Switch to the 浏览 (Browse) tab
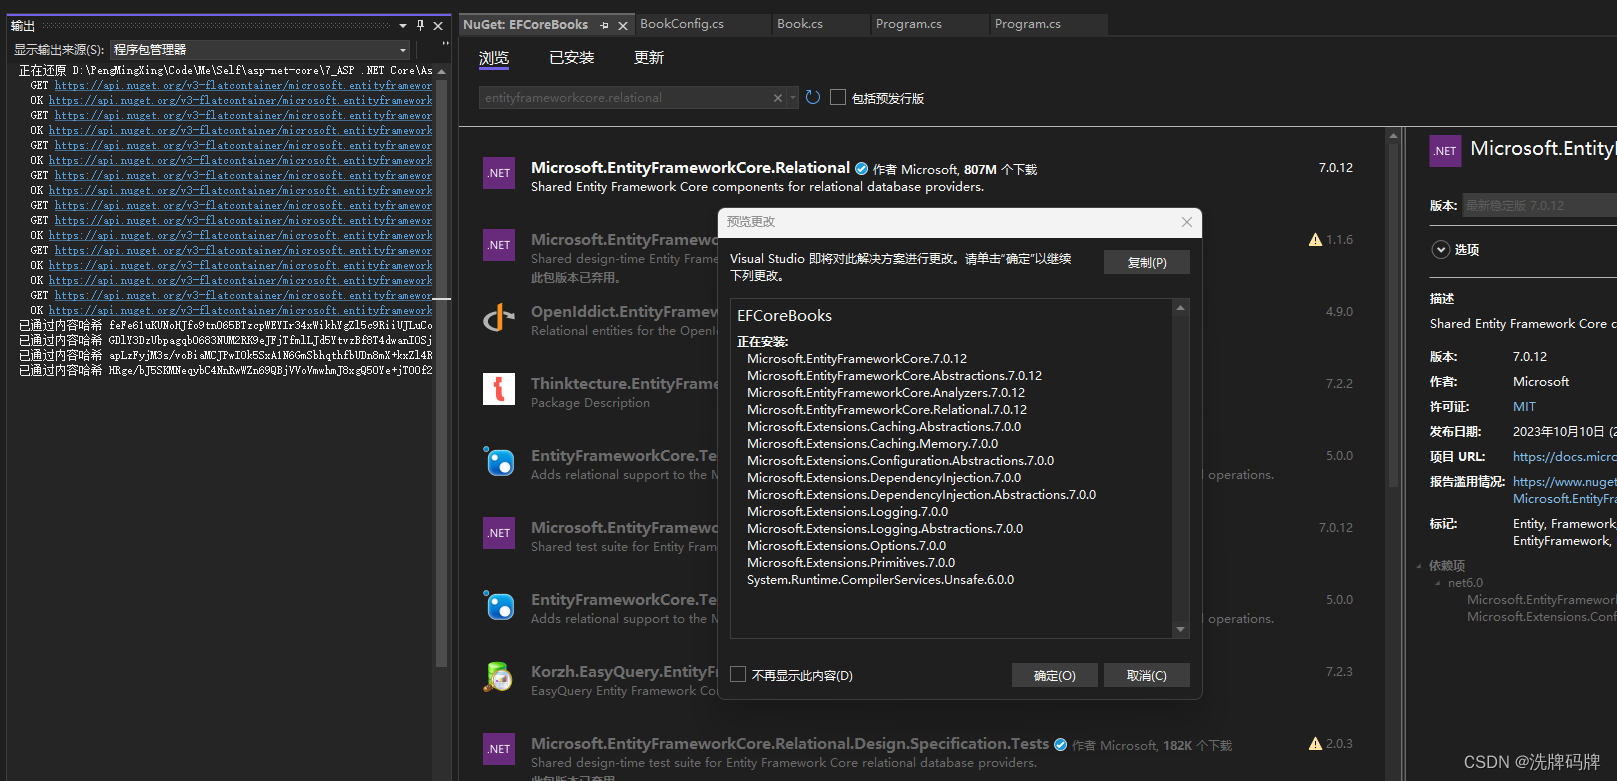This screenshot has width=1617, height=781. (494, 58)
